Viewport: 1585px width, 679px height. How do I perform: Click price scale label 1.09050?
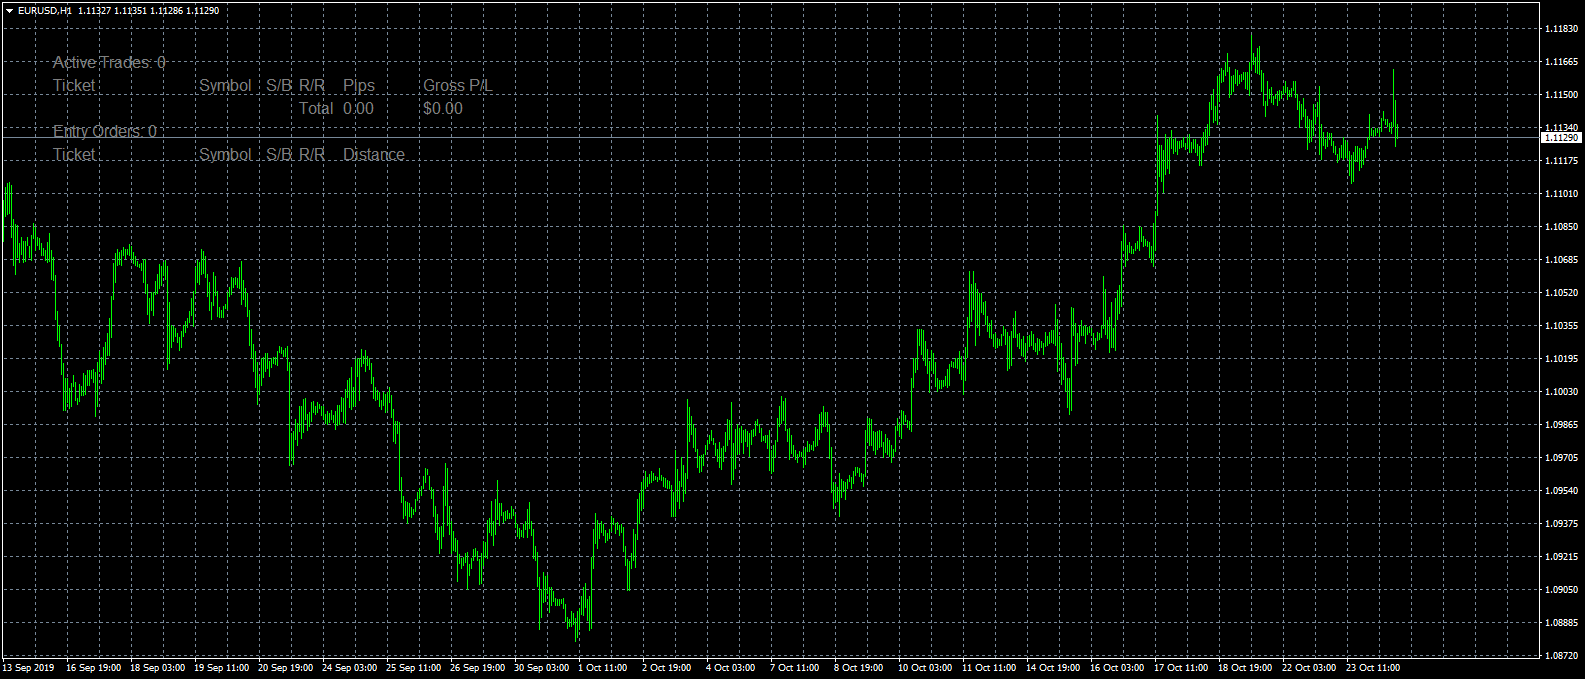pyautogui.click(x=1561, y=590)
